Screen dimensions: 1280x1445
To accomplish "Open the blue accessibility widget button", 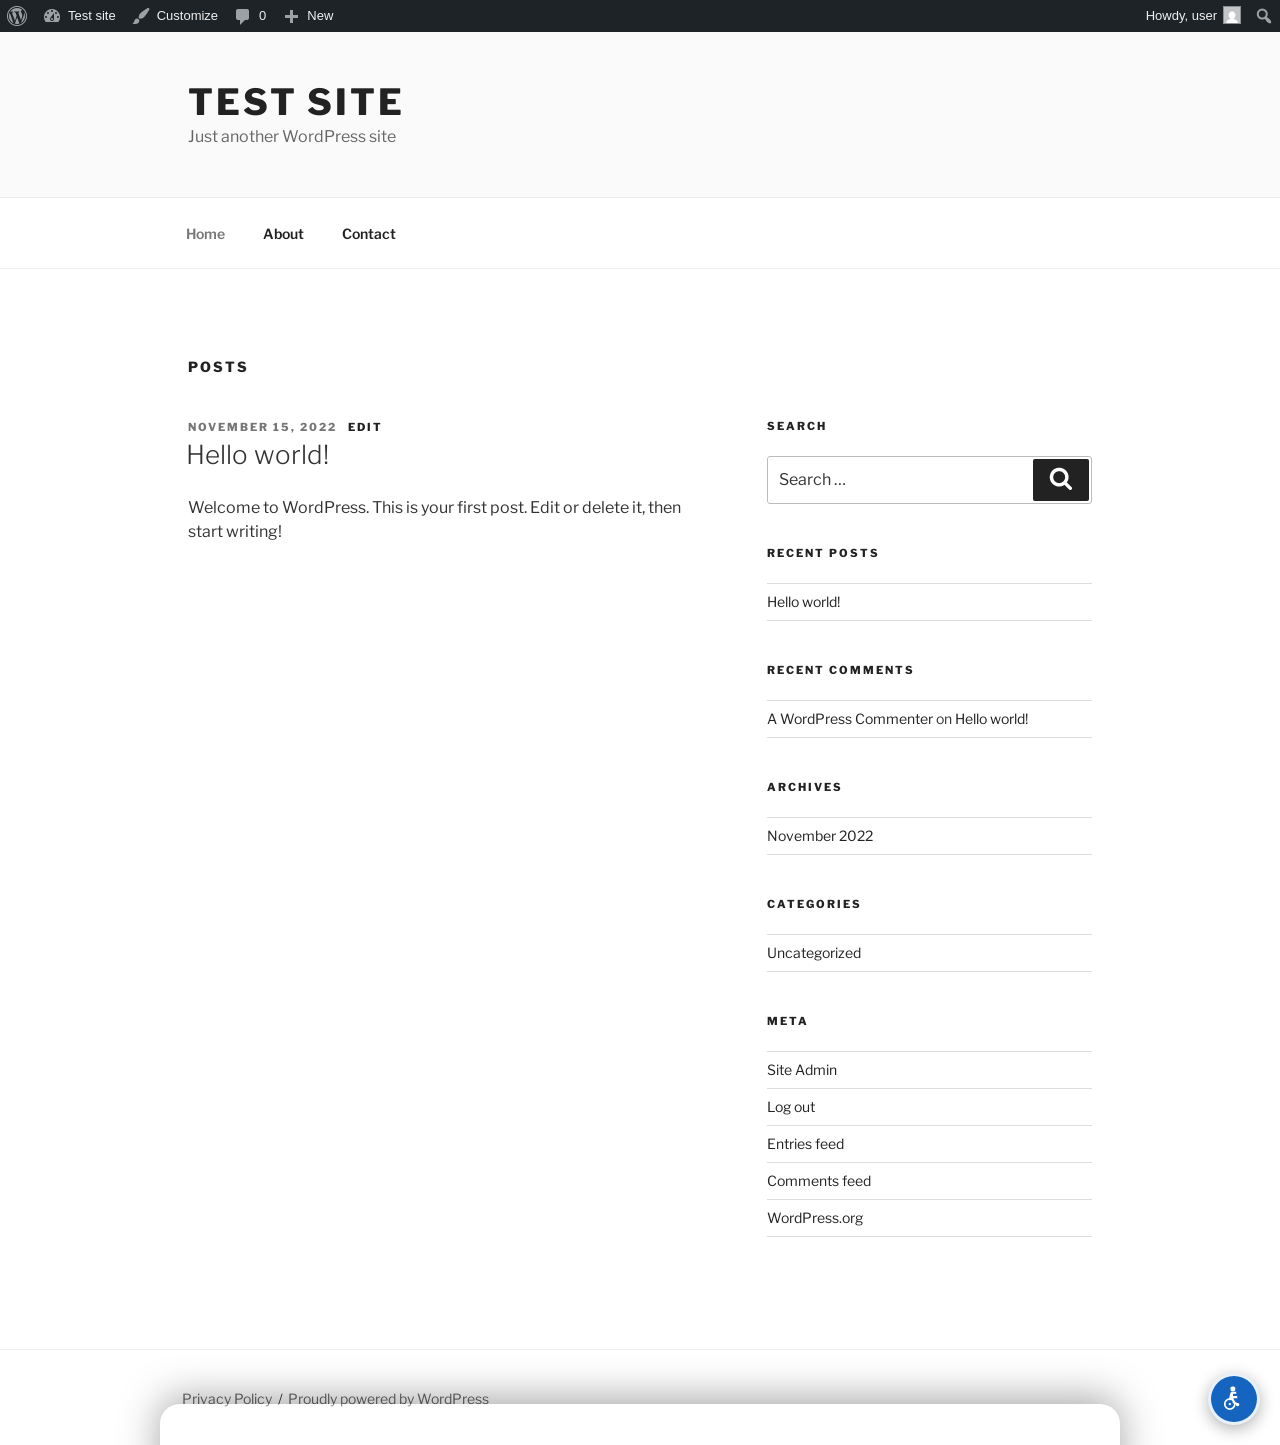I will 1234,1399.
